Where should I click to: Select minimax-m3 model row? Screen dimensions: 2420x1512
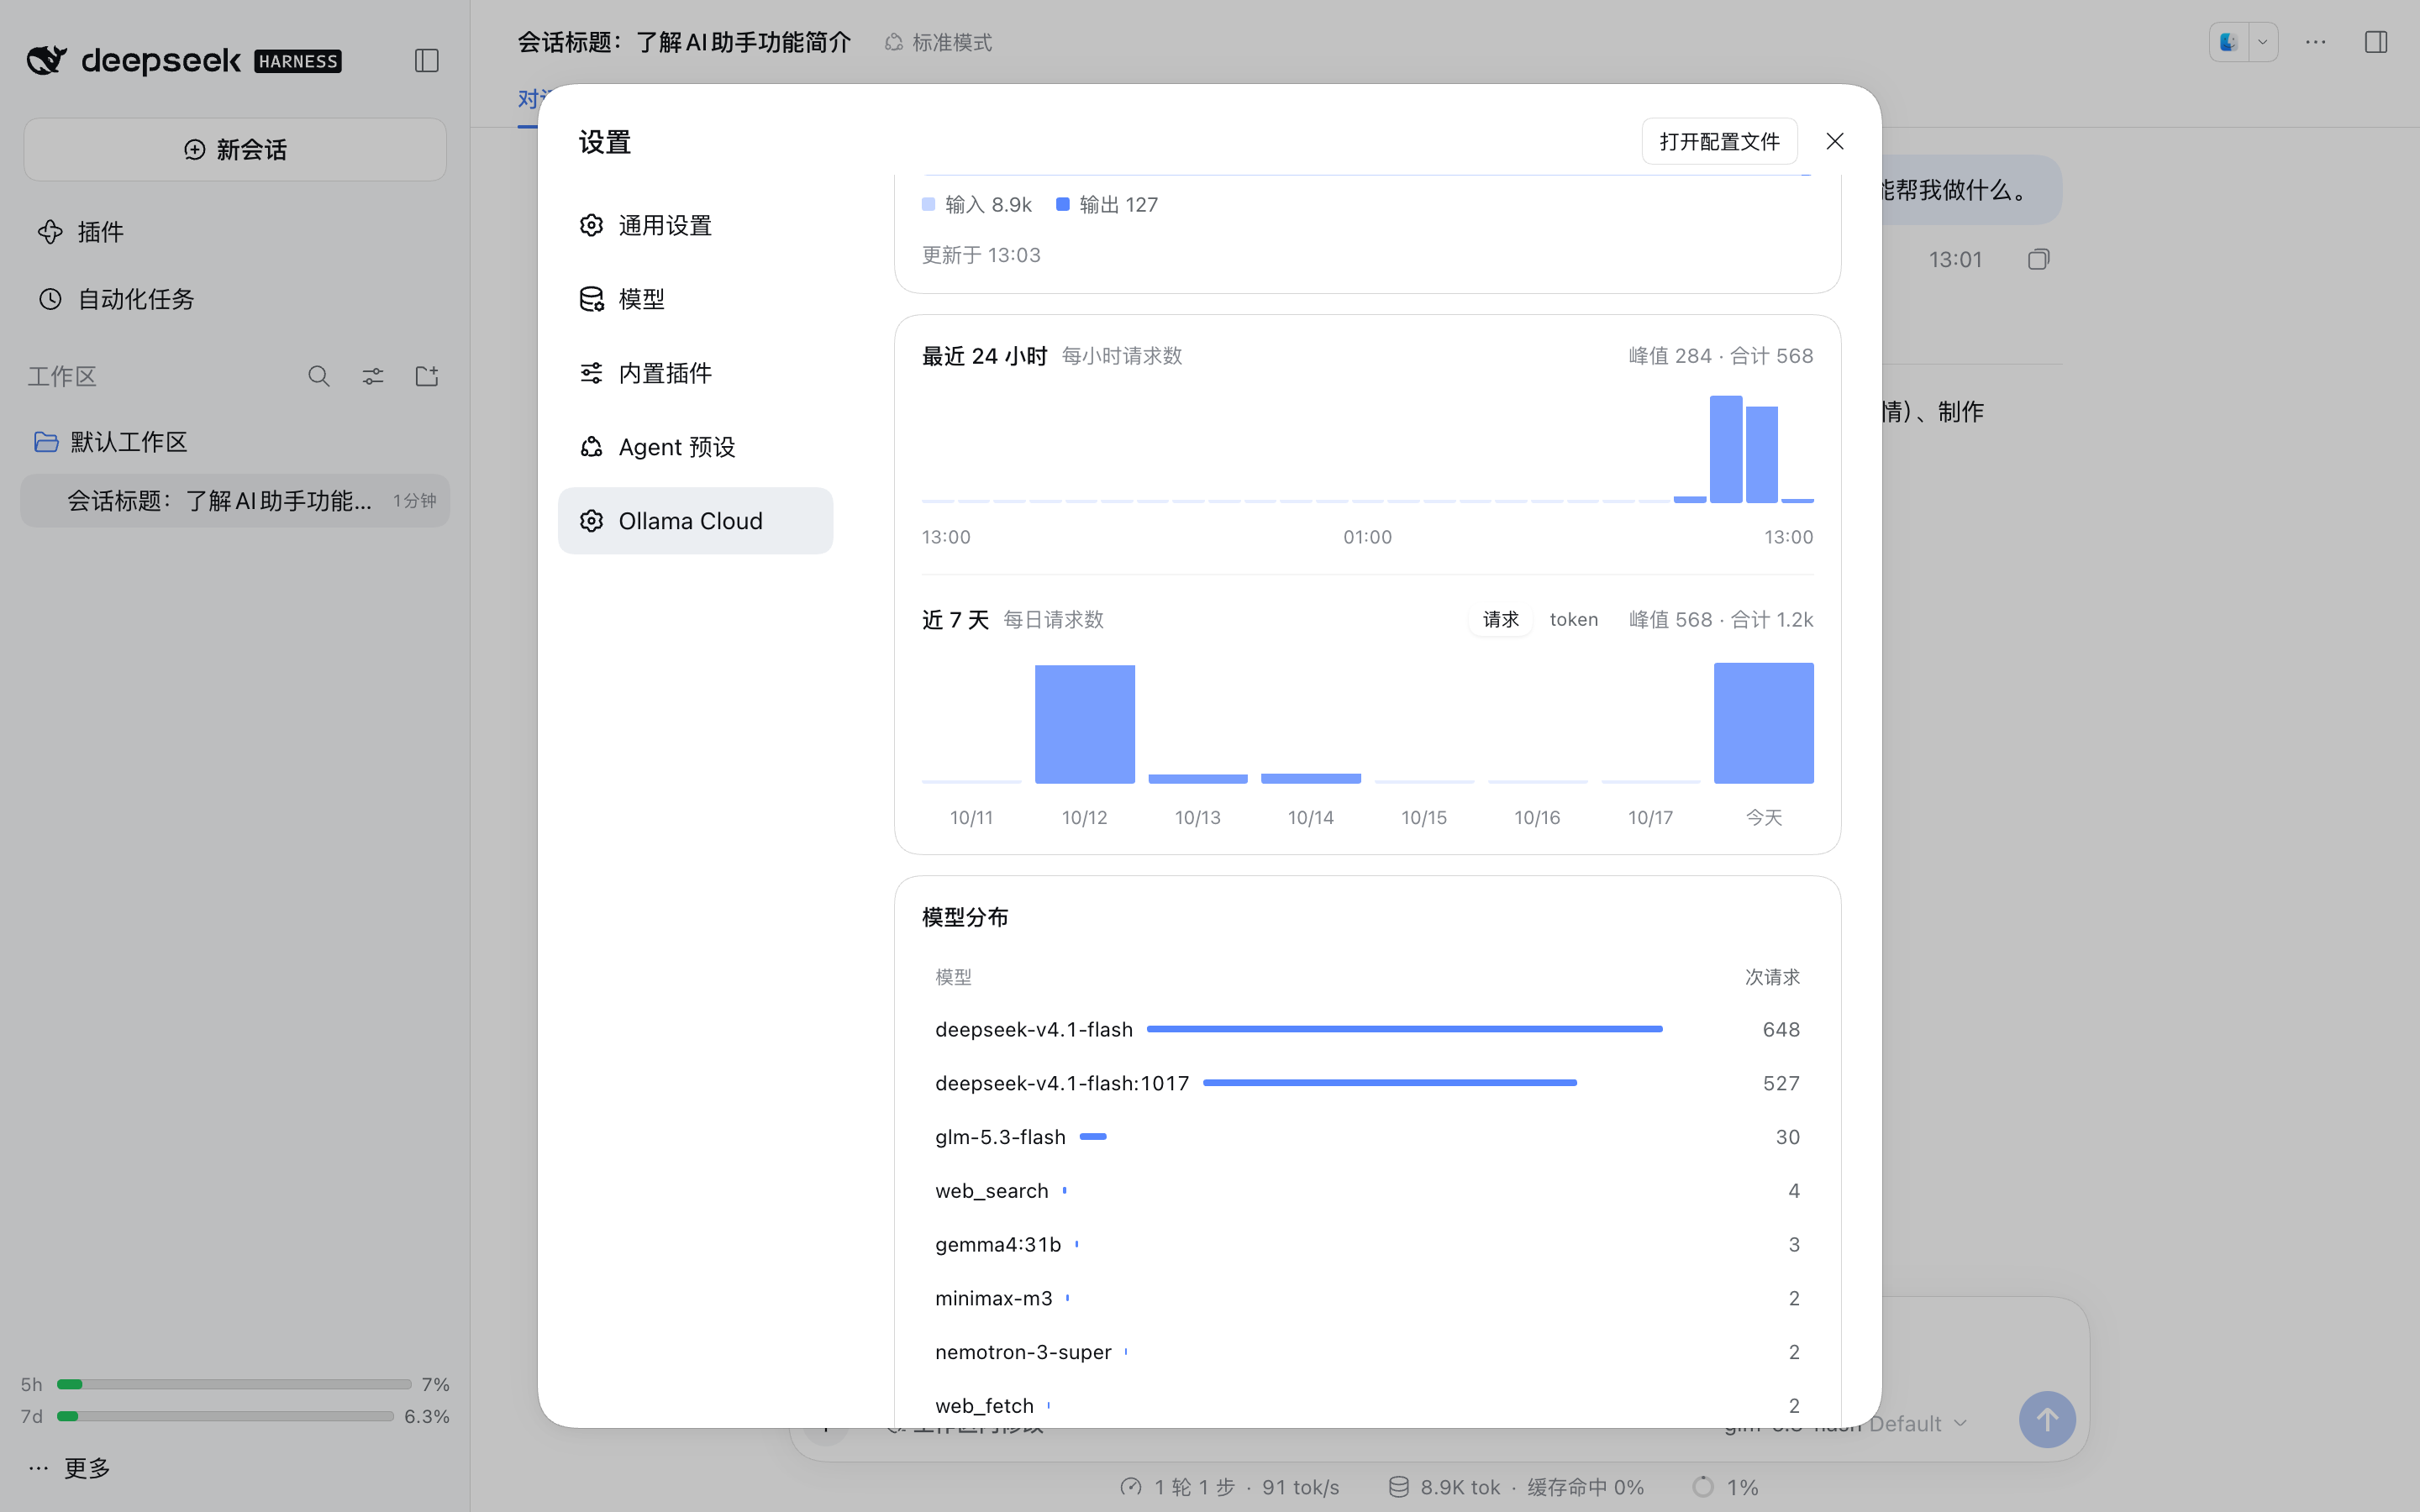point(1367,1298)
